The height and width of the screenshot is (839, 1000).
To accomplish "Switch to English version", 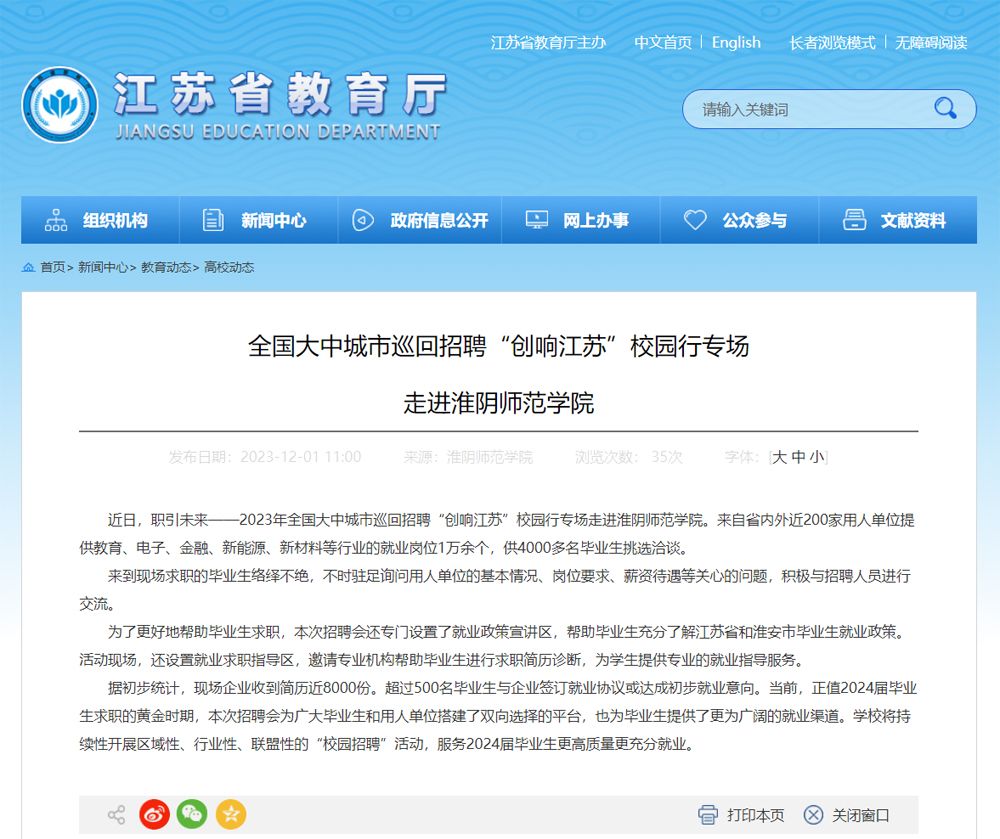I will [x=736, y=43].
